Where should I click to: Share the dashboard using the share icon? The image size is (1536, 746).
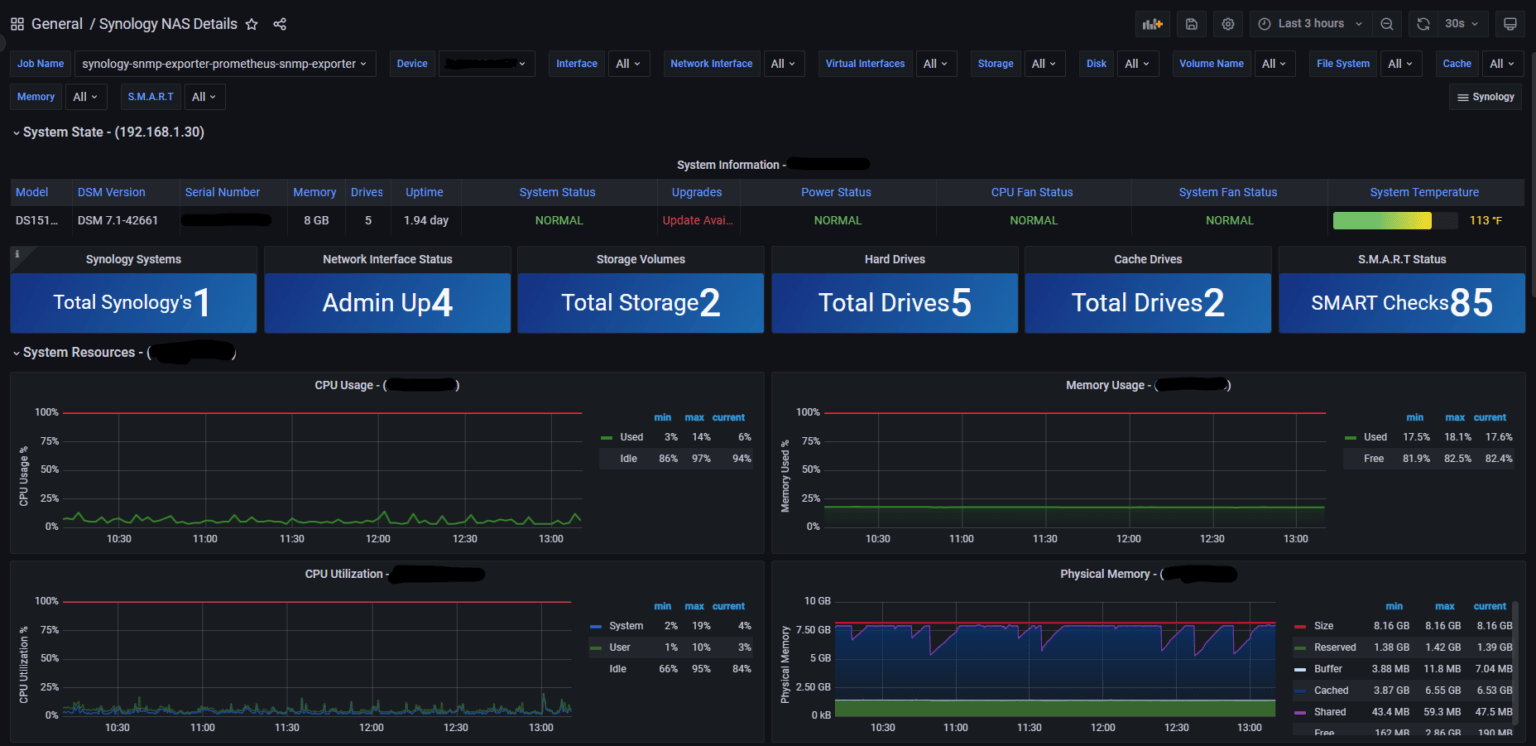pos(279,24)
